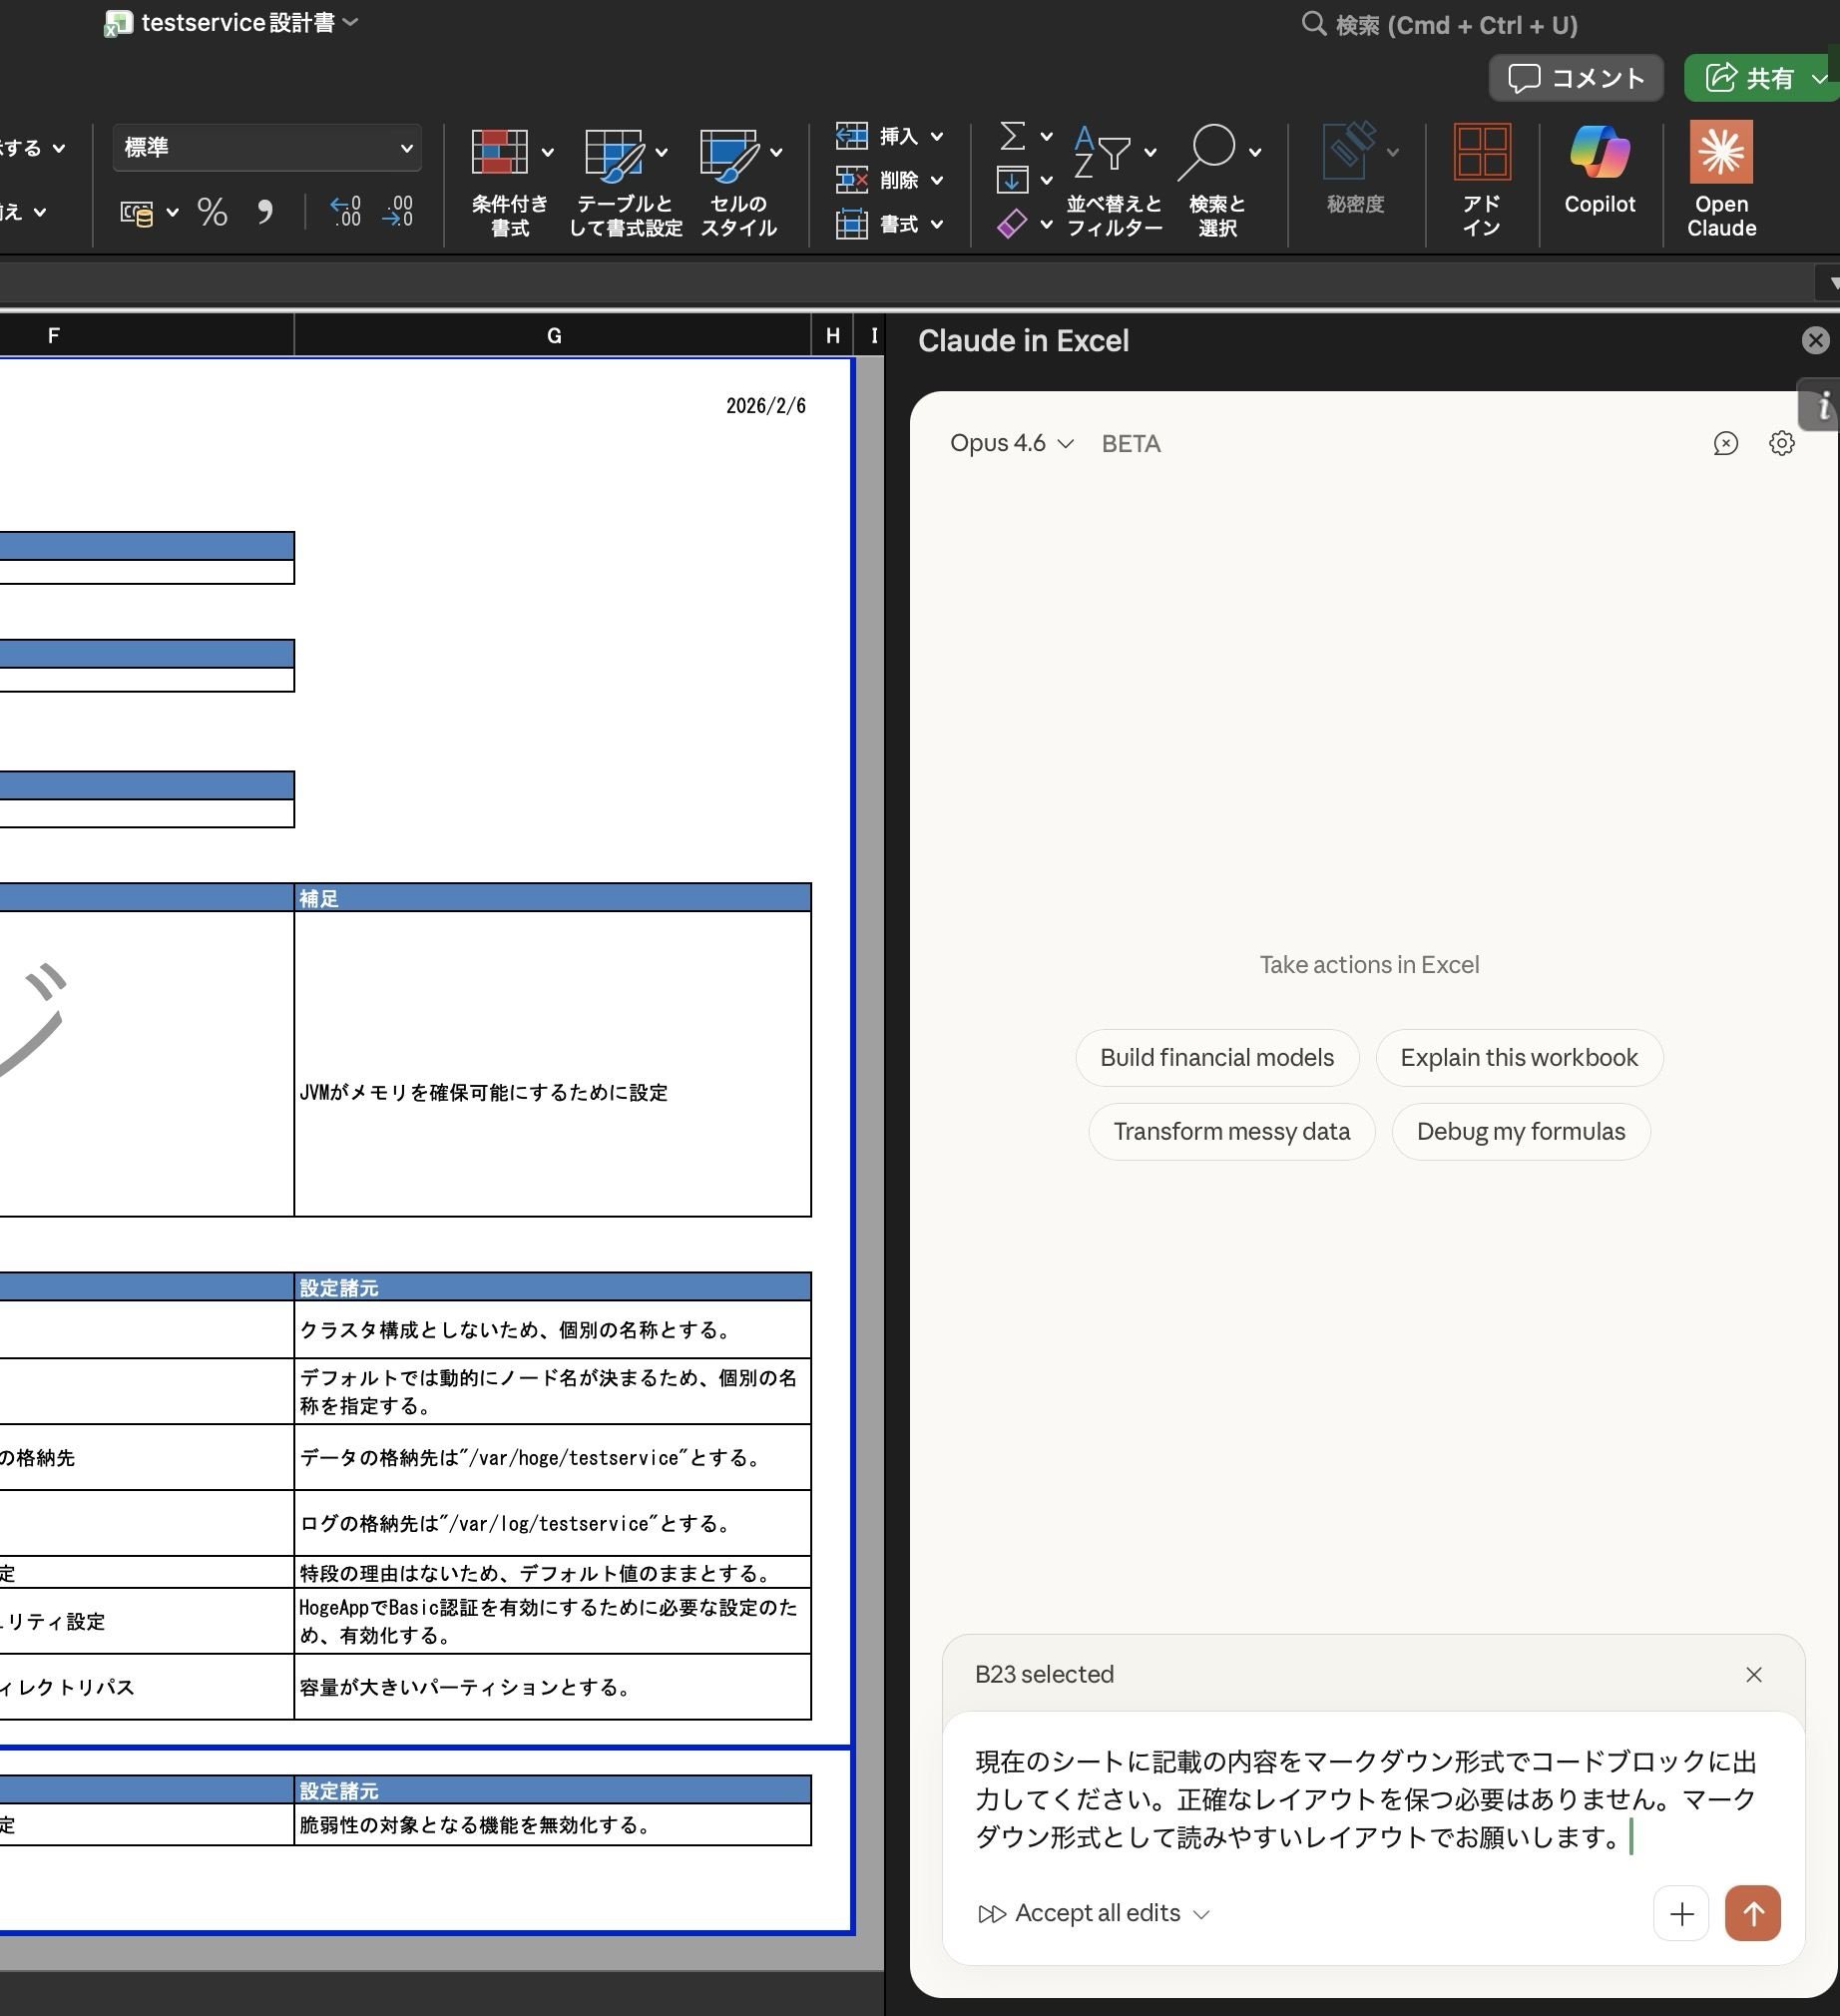Open the 標準 number format dropdown

tap(266, 147)
